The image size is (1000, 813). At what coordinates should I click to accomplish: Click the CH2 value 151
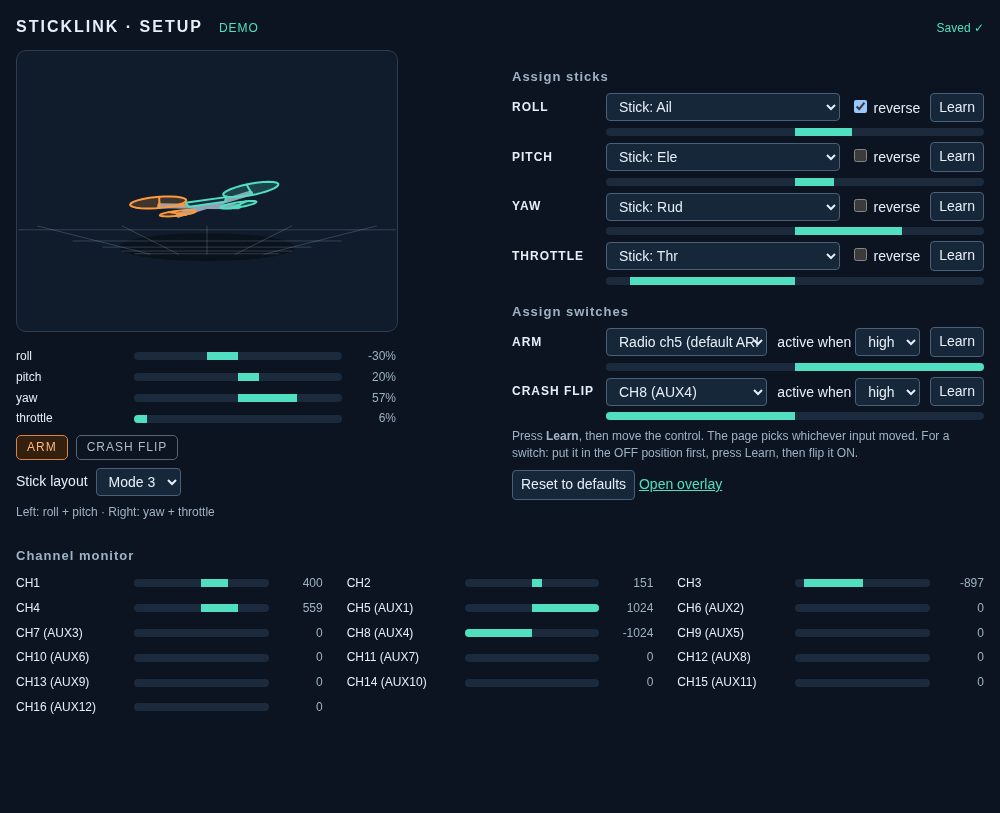pos(643,583)
